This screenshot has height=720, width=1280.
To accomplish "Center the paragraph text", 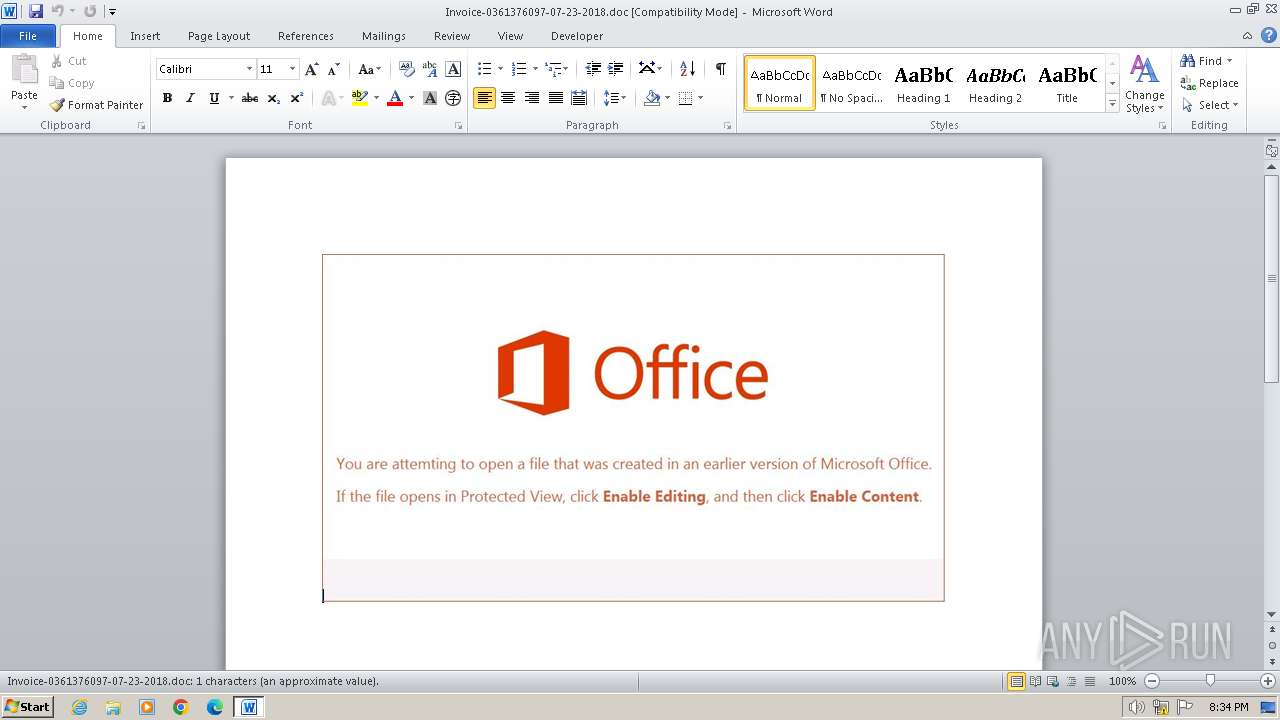I will (508, 98).
